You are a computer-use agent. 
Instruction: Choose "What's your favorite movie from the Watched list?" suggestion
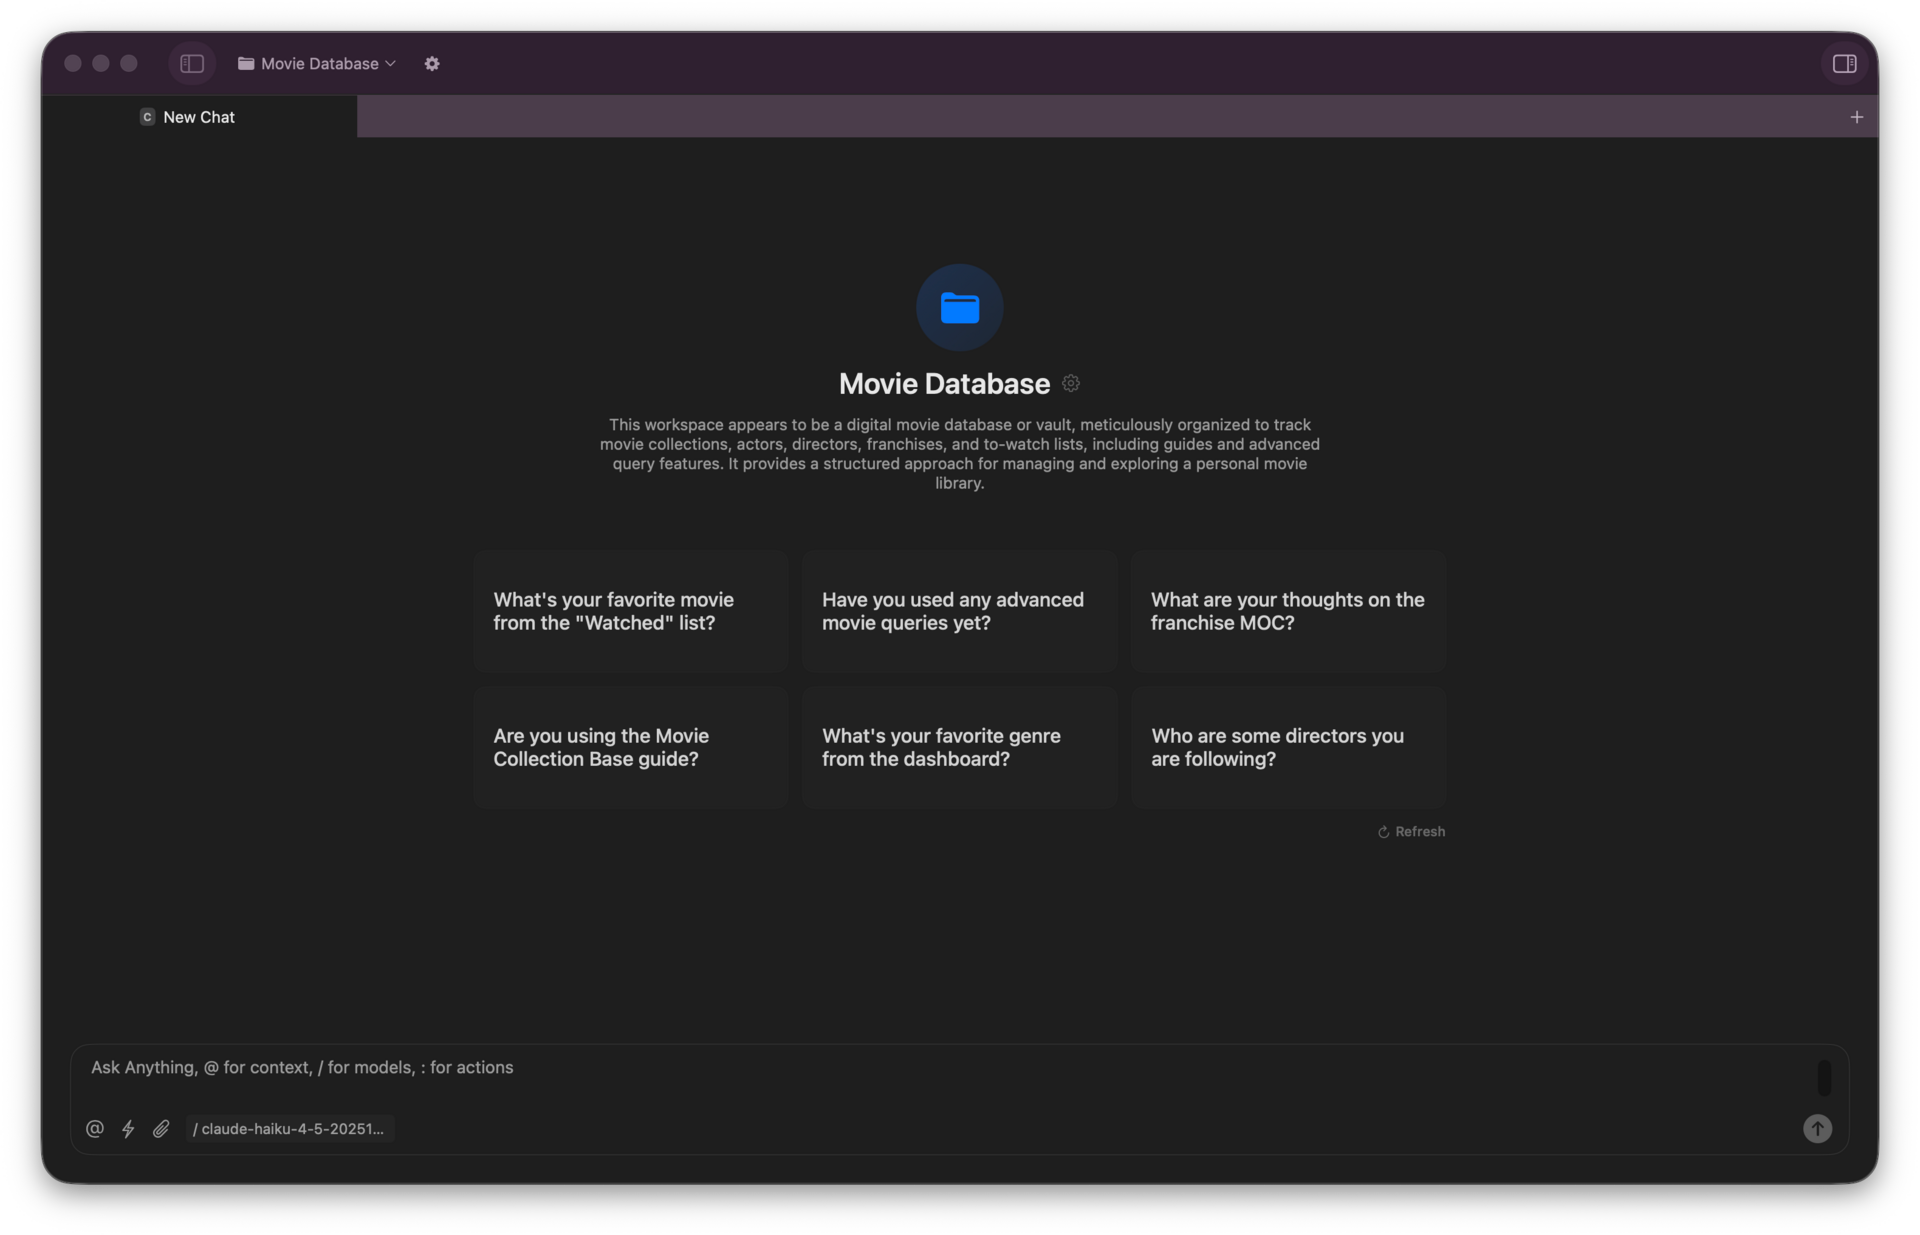pos(631,611)
